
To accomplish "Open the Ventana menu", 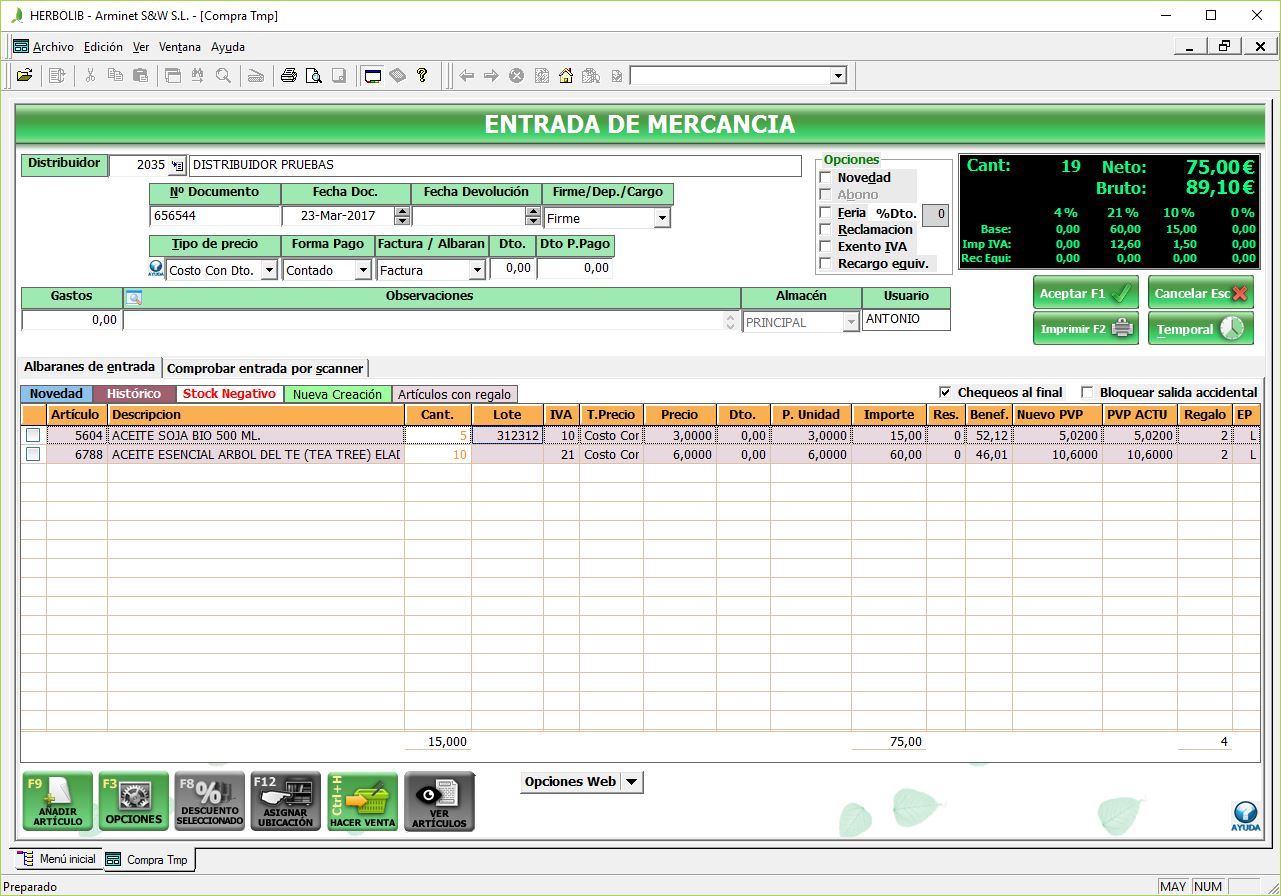I will (x=180, y=47).
